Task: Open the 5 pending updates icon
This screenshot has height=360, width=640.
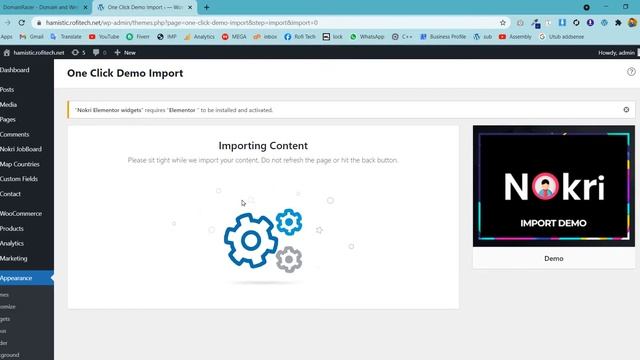Action: click(x=78, y=53)
